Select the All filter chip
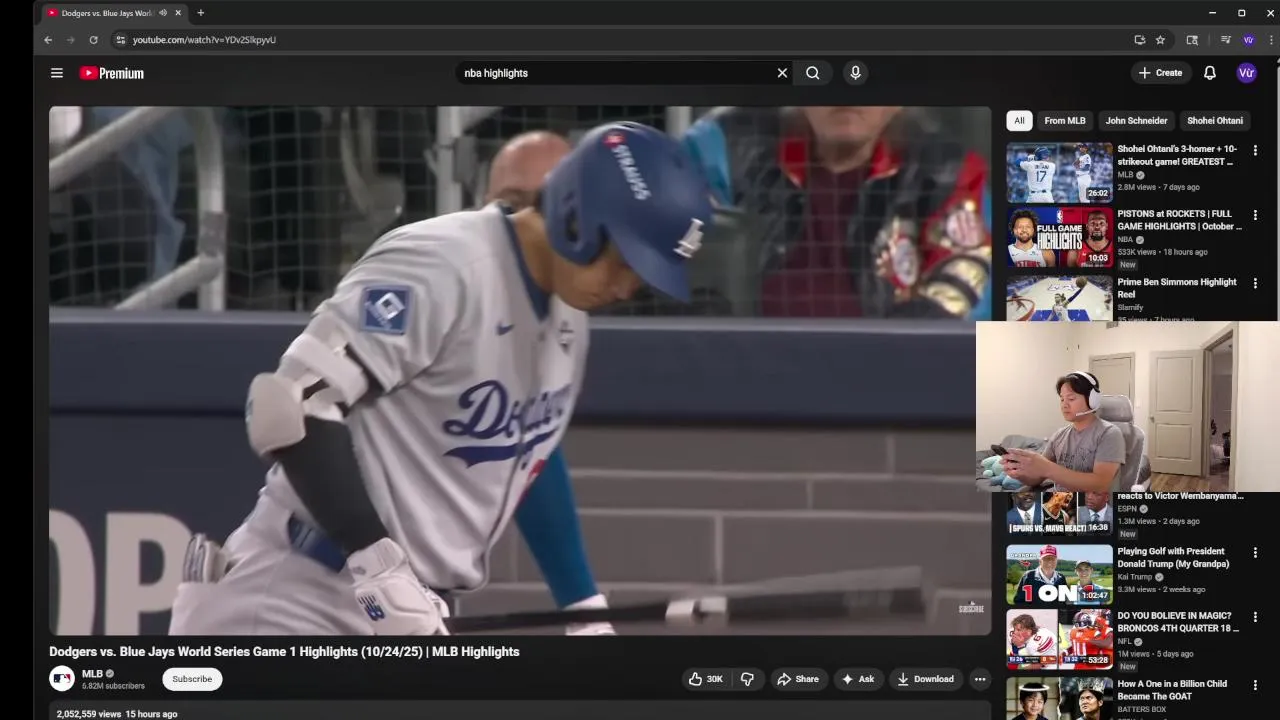This screenshot has width=1280, height=720. tap(1019, 121)
